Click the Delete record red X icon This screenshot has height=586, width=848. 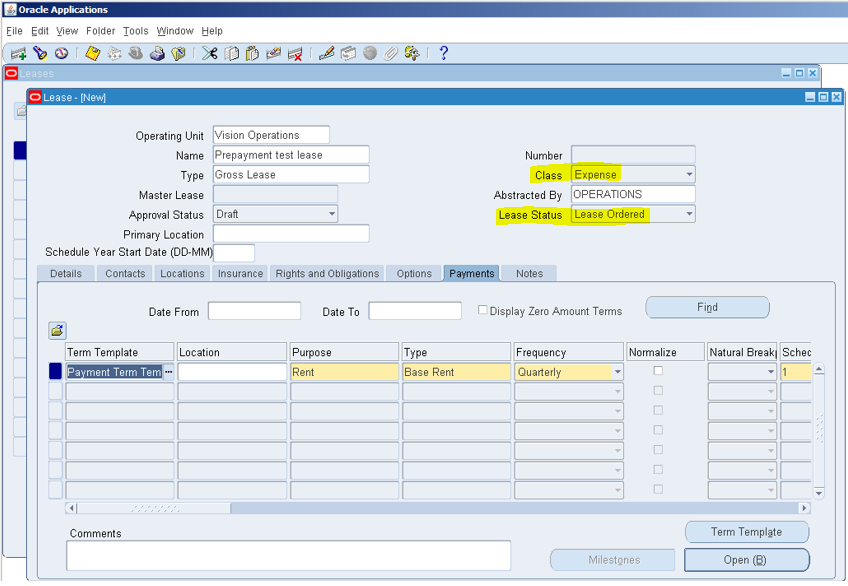295,53
